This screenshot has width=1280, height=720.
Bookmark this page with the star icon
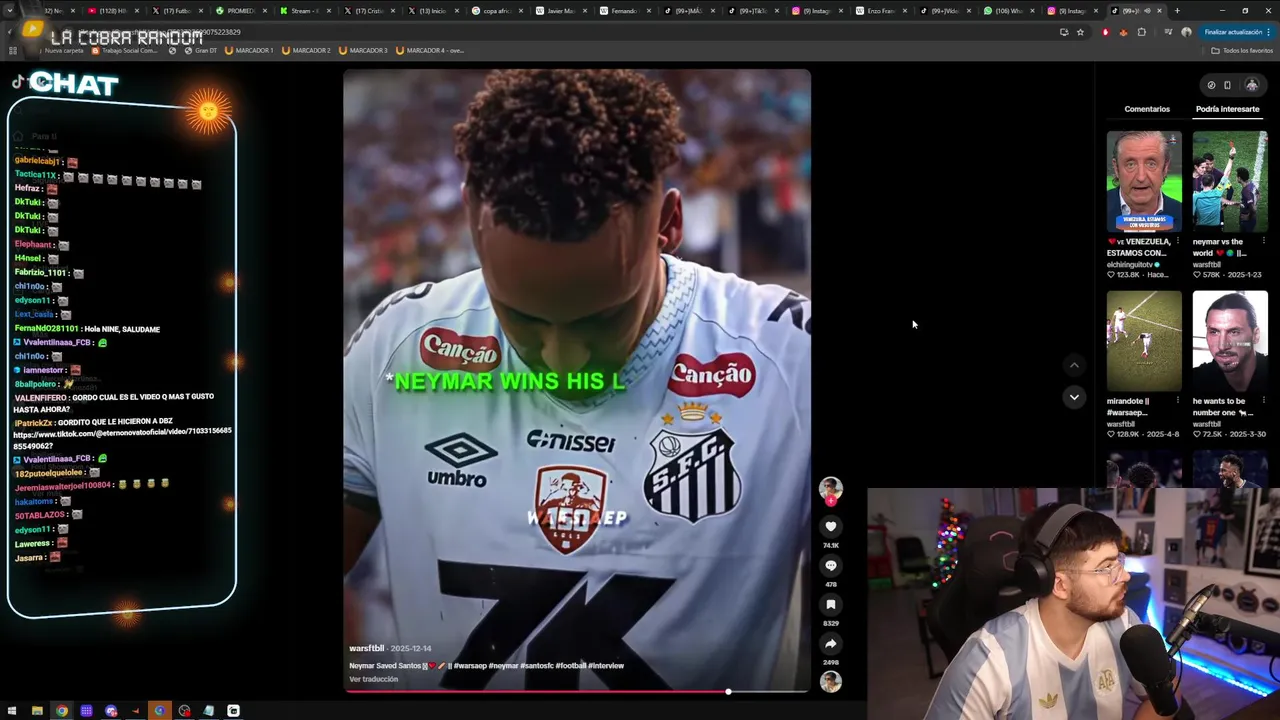(1080, 32)
